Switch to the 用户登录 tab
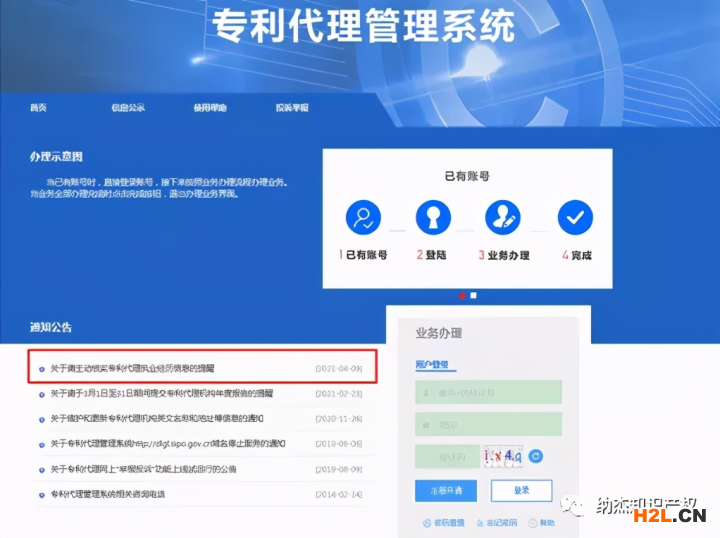 [x=432, y=364]
